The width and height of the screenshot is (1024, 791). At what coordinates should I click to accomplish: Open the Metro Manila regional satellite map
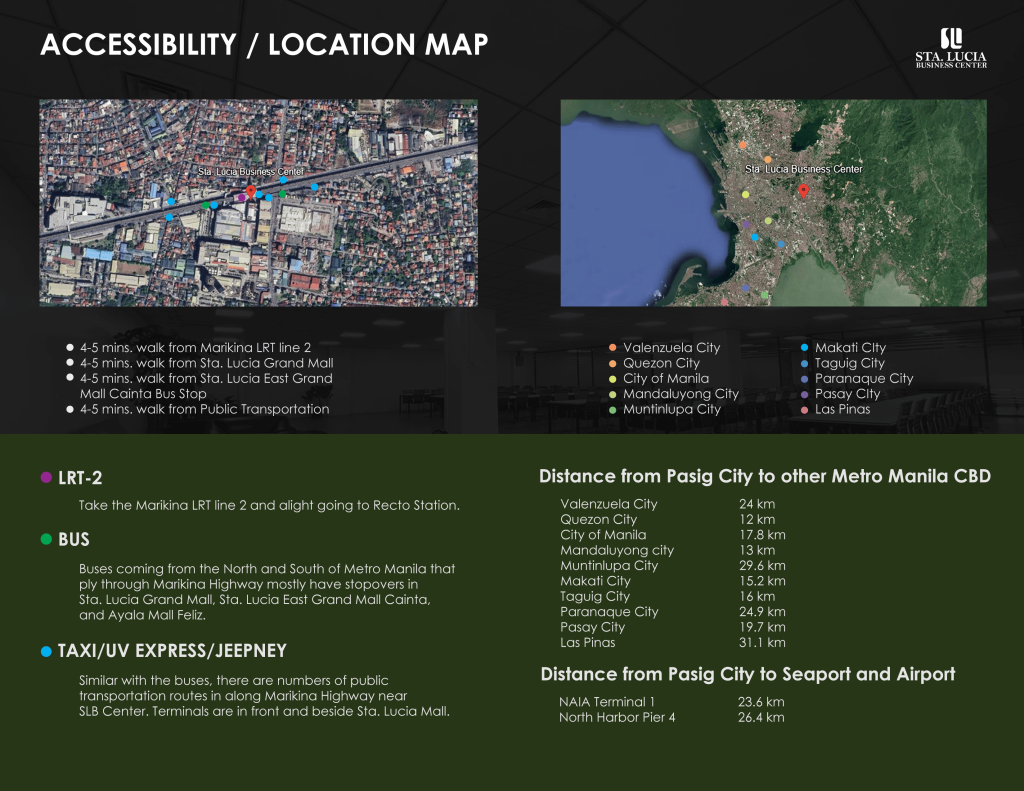click(773, 202)
